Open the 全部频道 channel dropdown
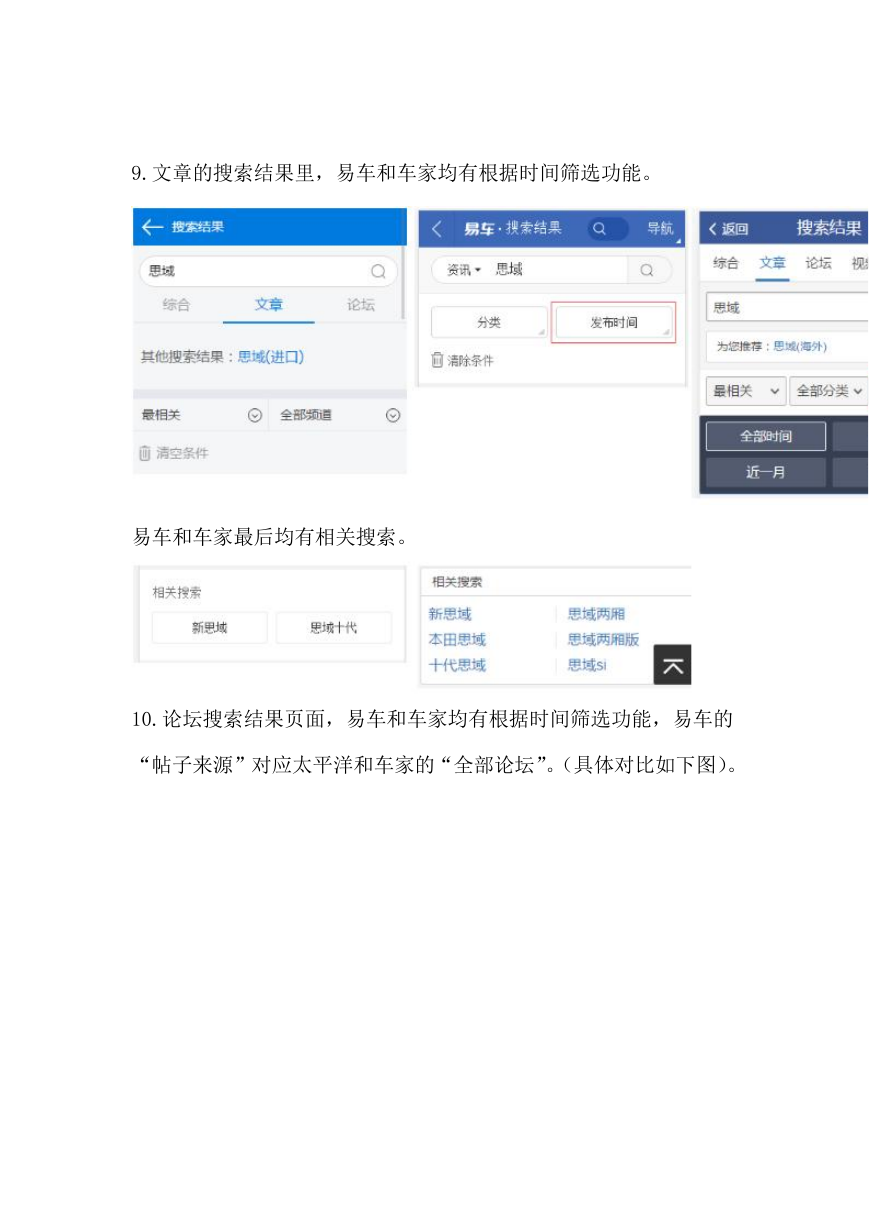Image resolution: width=869 pixels, height=1228 pixels. coord(338,415)
